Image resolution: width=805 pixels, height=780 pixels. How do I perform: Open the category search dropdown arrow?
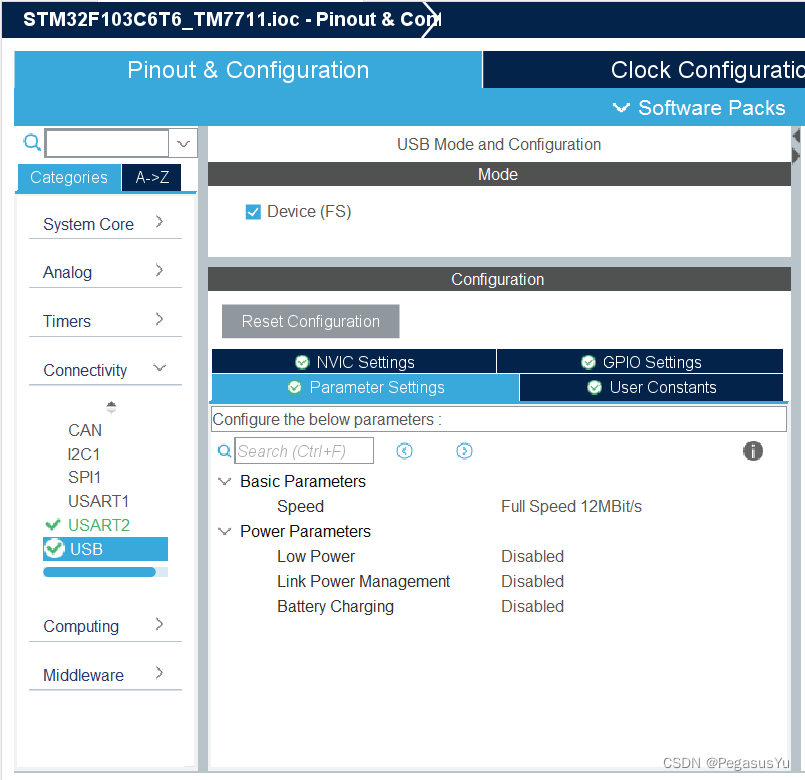[183, 143]
